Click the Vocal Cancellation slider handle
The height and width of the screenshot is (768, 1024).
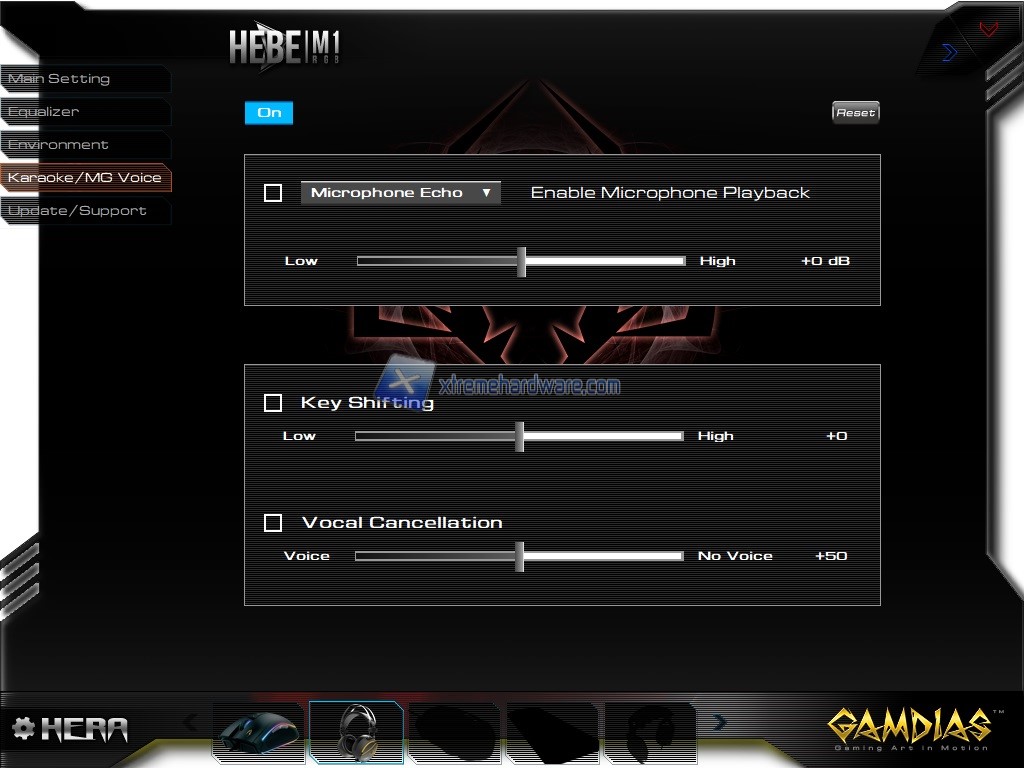(x=519, y=557)
